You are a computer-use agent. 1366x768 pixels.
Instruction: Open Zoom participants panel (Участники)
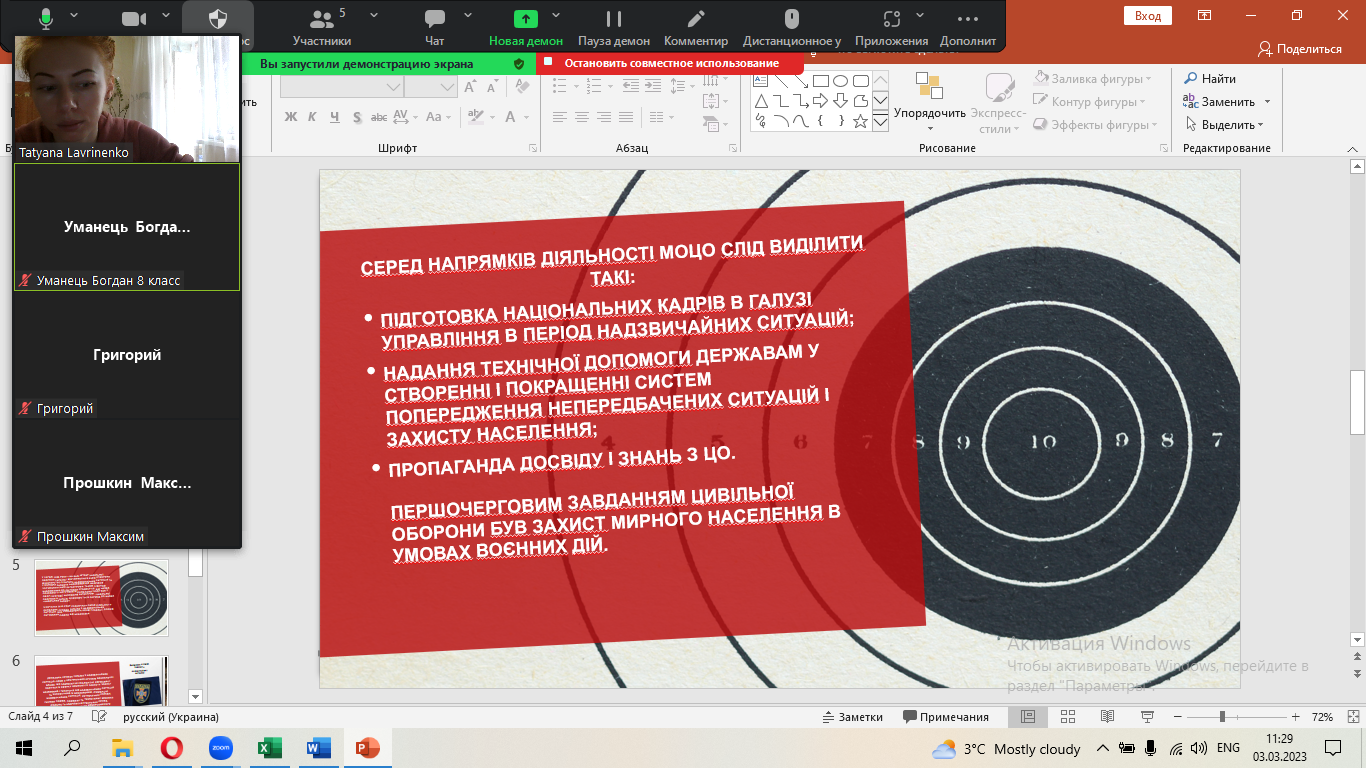click(322, 26)
